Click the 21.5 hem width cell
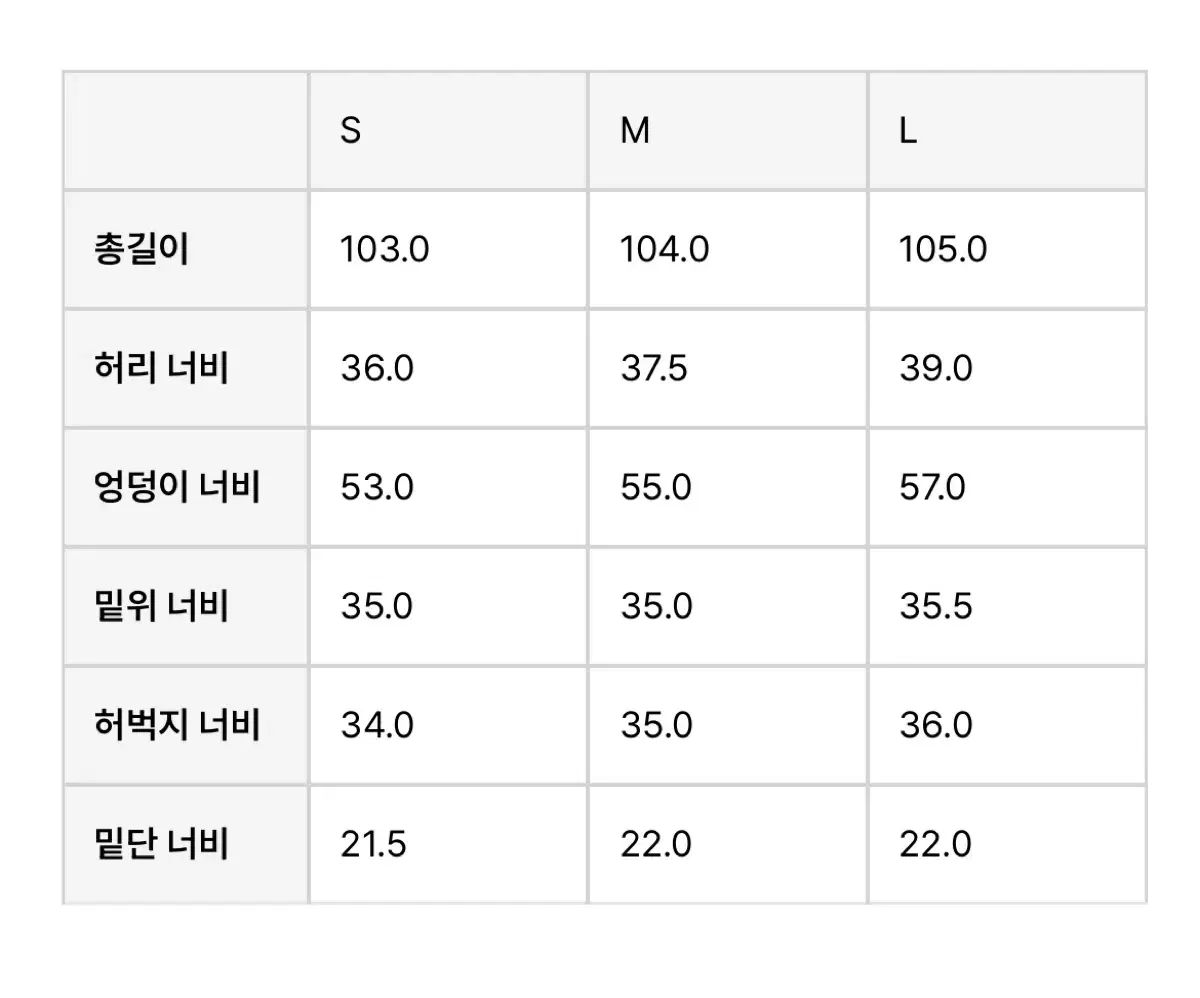Viewport: 1200px width, 998px height. tap(448, 844)
